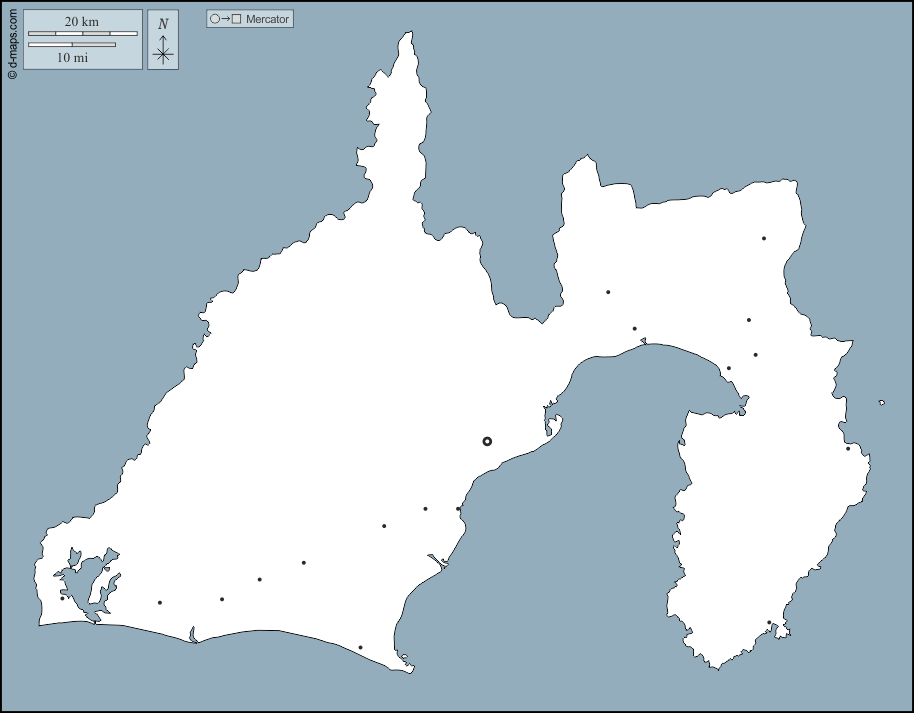This screenshot has height=713, width=914.
Task: Click the 10 mi scale bar
Action: (x=72, y=45)
